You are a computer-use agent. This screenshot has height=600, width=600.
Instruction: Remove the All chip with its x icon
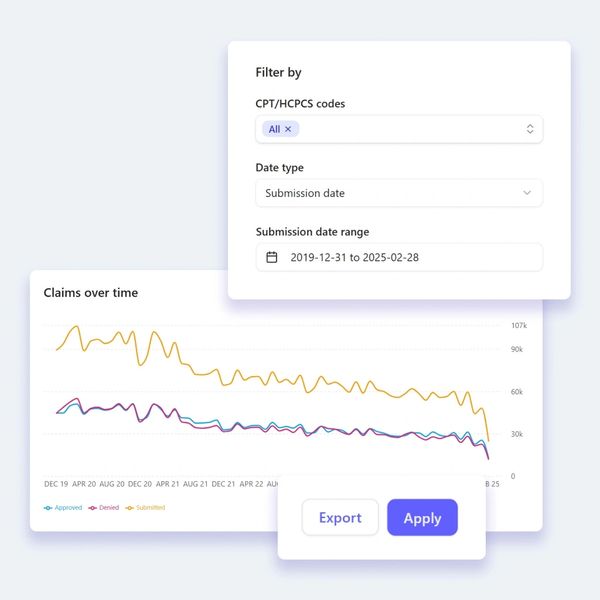288,129
